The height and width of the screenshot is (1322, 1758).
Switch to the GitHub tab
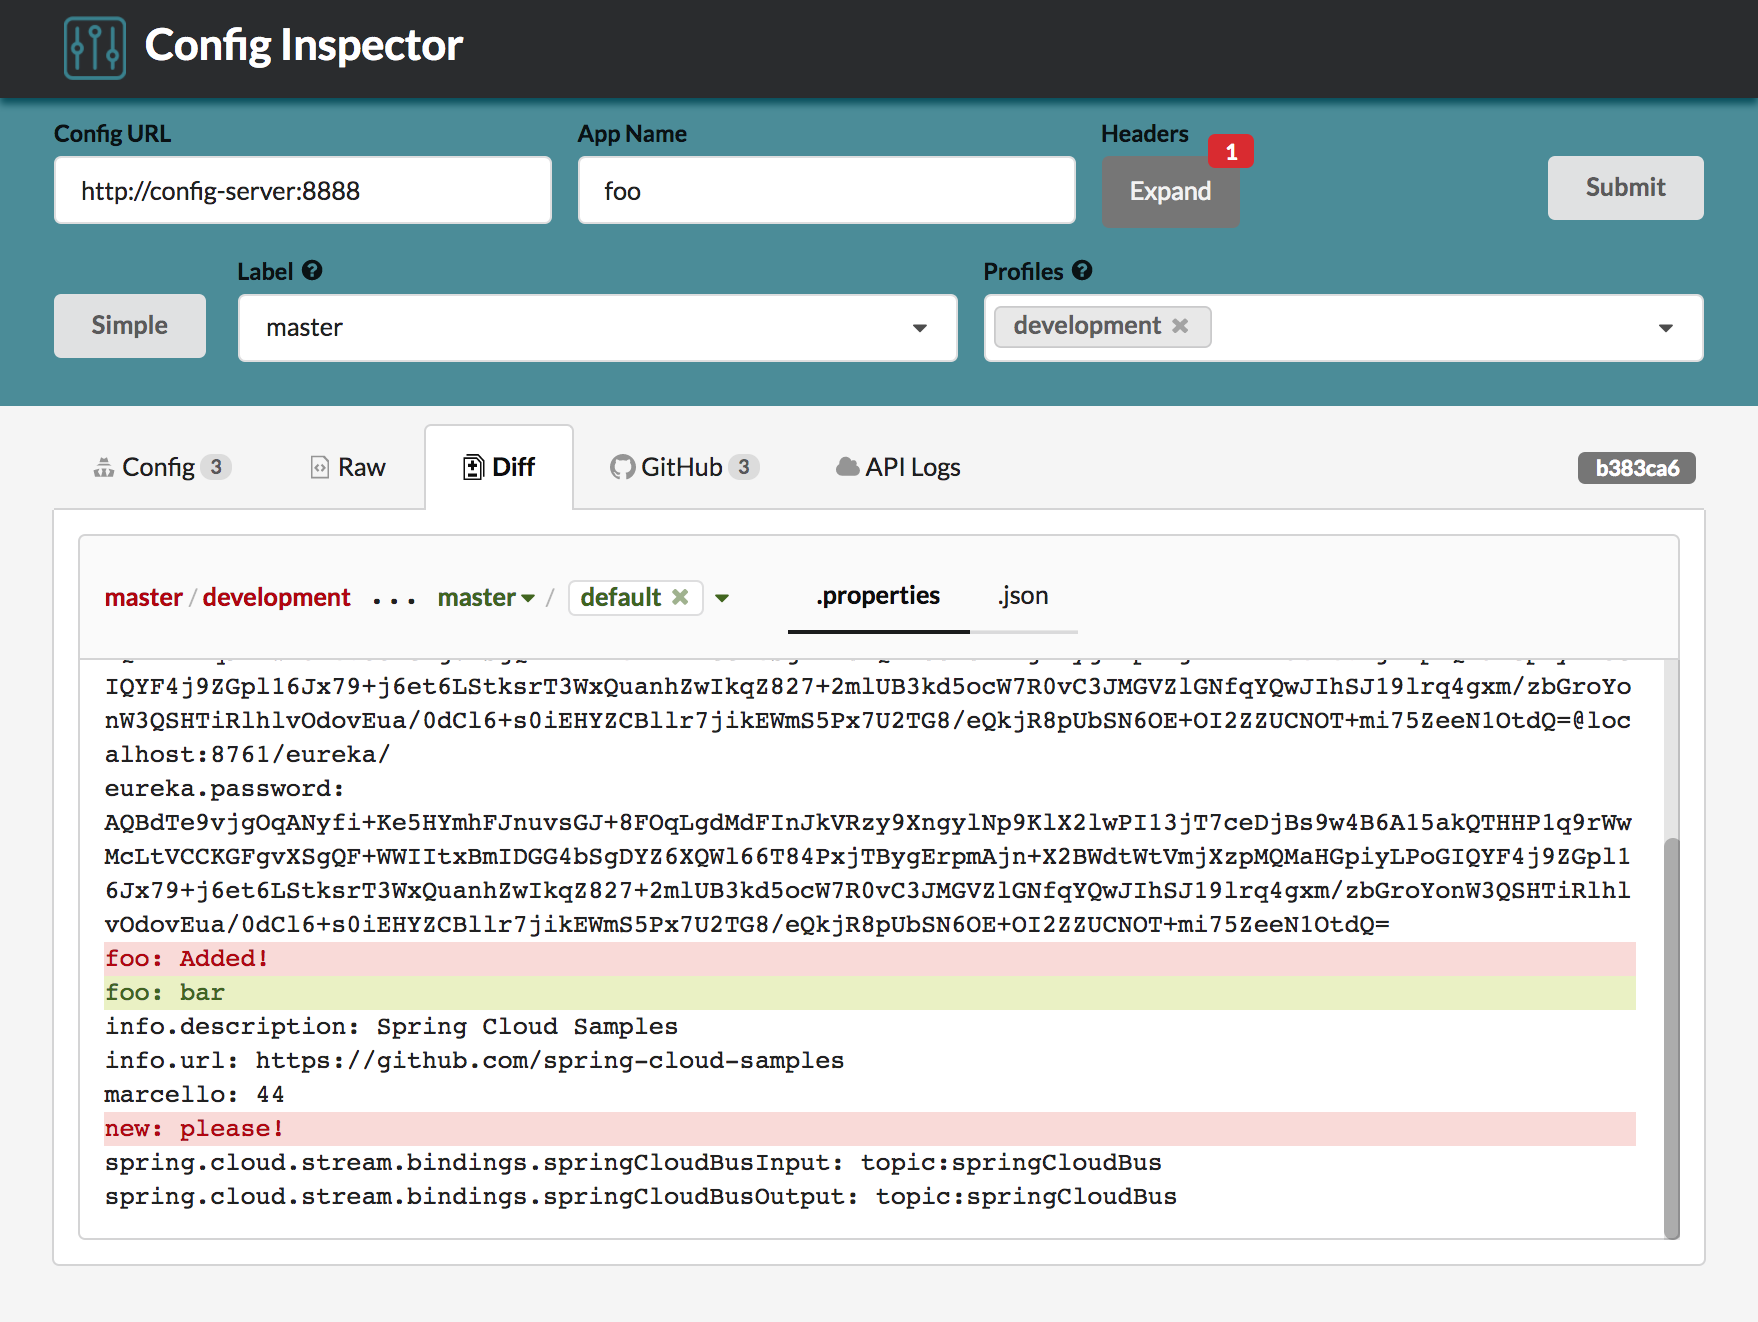pos(684,467)
